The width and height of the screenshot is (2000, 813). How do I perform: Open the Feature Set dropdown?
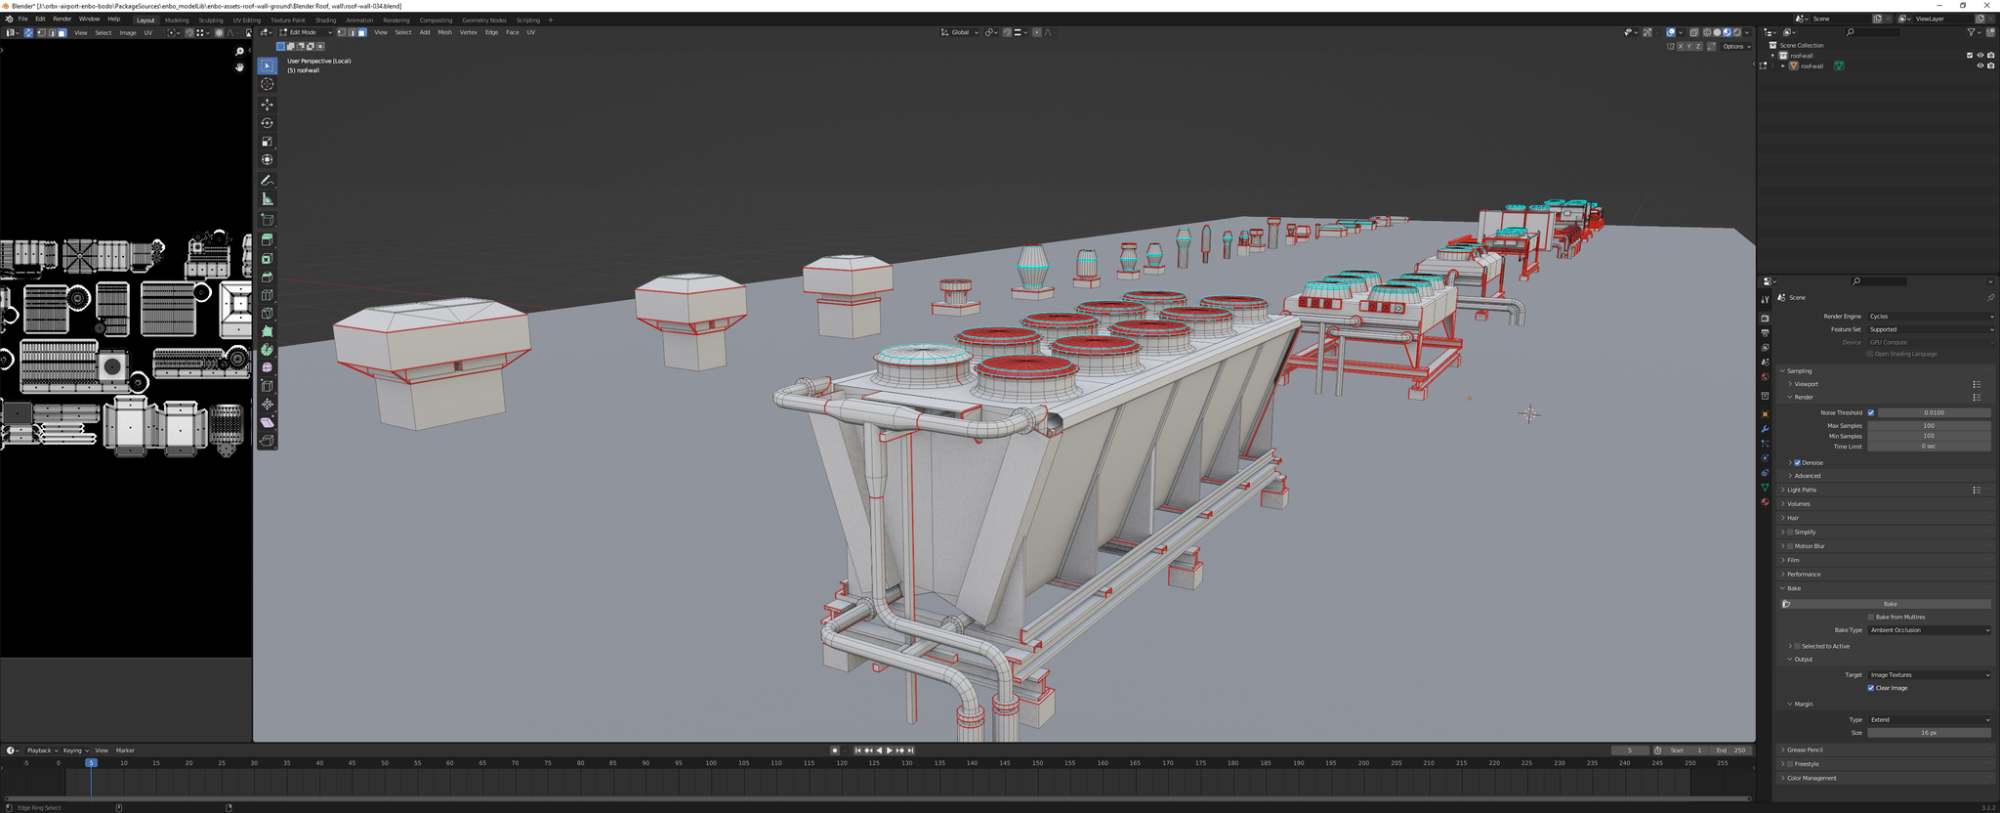(x=1930, y=329)
